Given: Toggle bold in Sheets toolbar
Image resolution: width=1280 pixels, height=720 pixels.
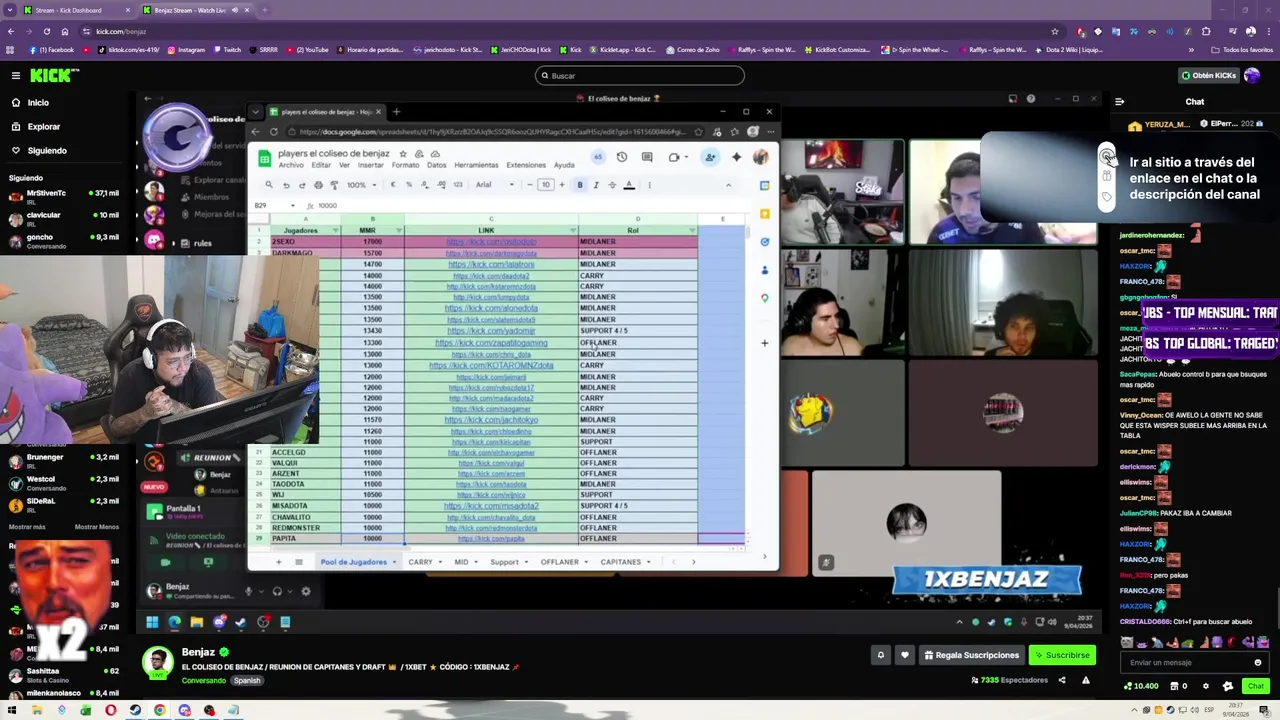Looking at the screenshot, I should pyautogui.click(x=579, y=185).
